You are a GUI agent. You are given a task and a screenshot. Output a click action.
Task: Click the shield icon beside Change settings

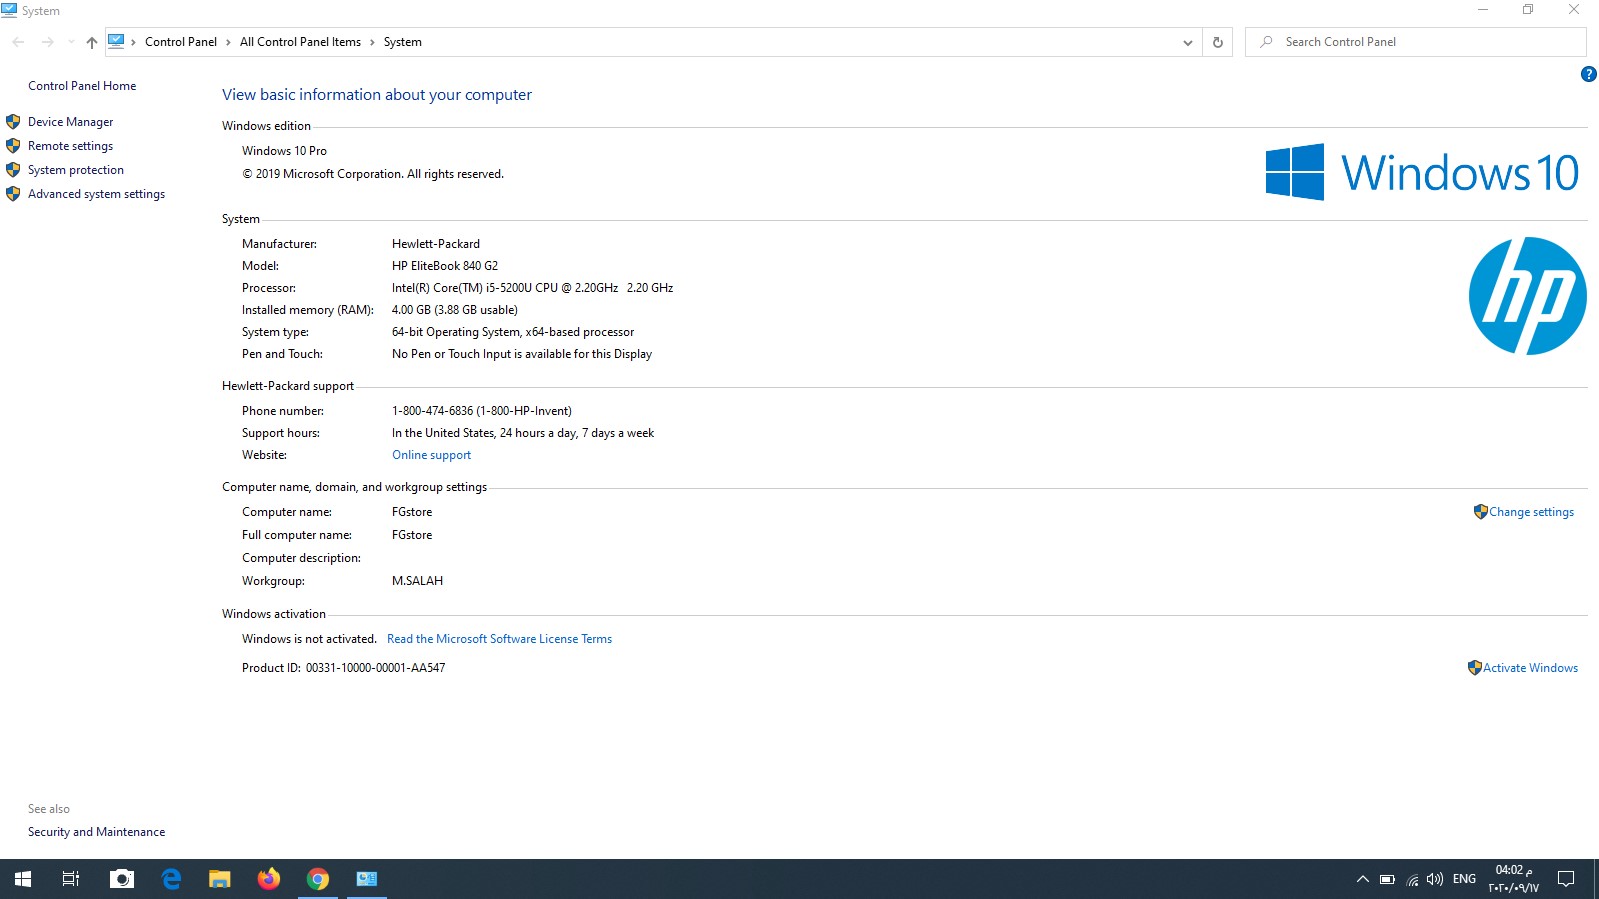coord(1481,512)
